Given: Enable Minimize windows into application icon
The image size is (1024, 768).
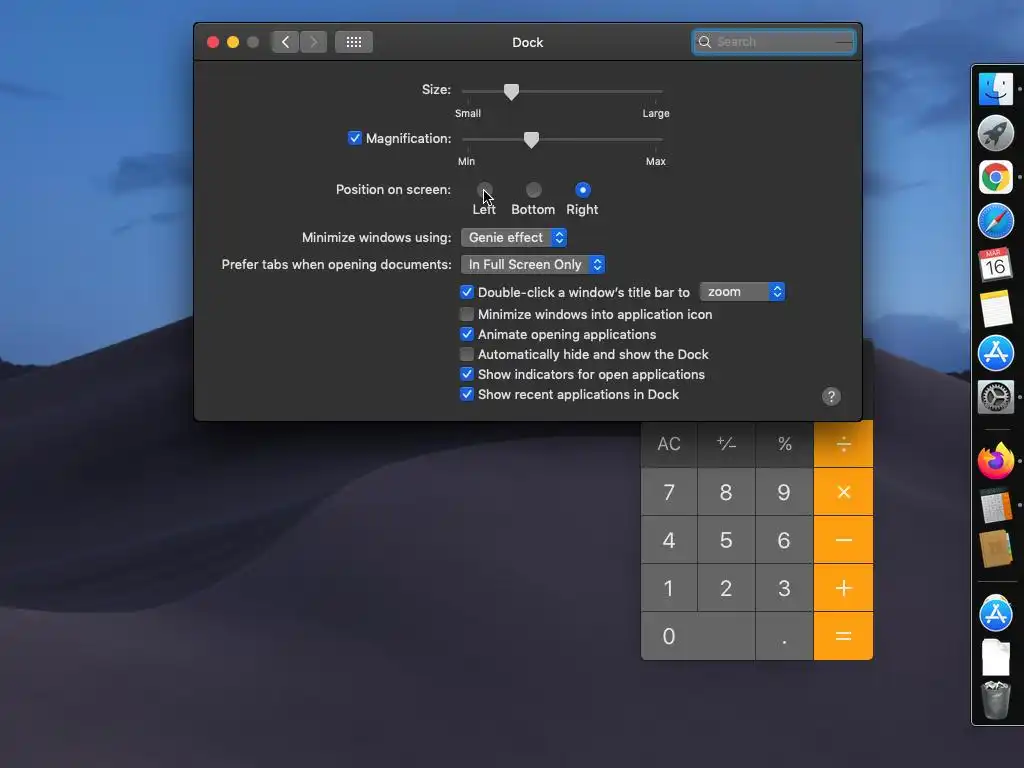Looking at the screenshot, I should click(466, 314).
